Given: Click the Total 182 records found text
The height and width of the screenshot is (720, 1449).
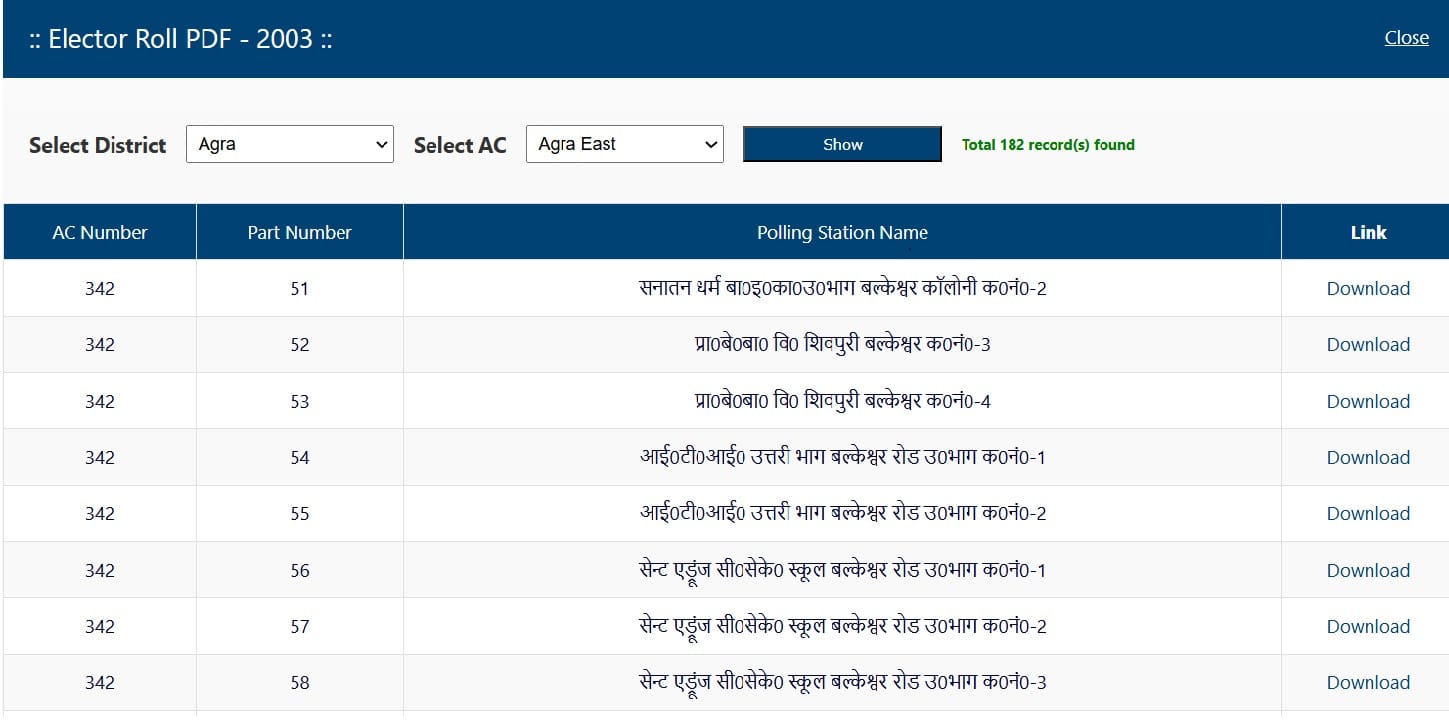Looking at the screenshot, I should pos(1047,144).
